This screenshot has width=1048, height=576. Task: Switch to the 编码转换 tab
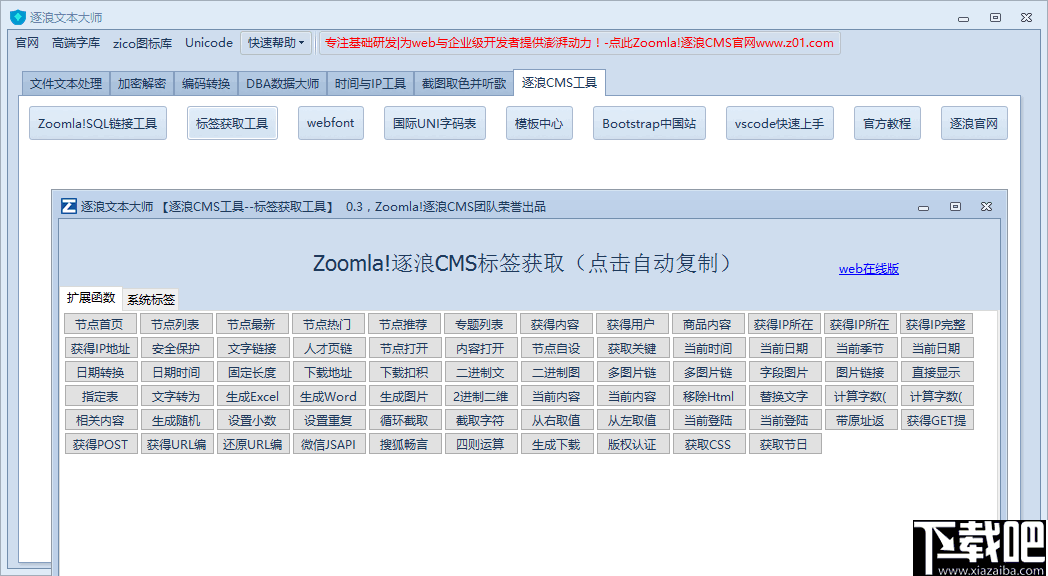(206, 84)
